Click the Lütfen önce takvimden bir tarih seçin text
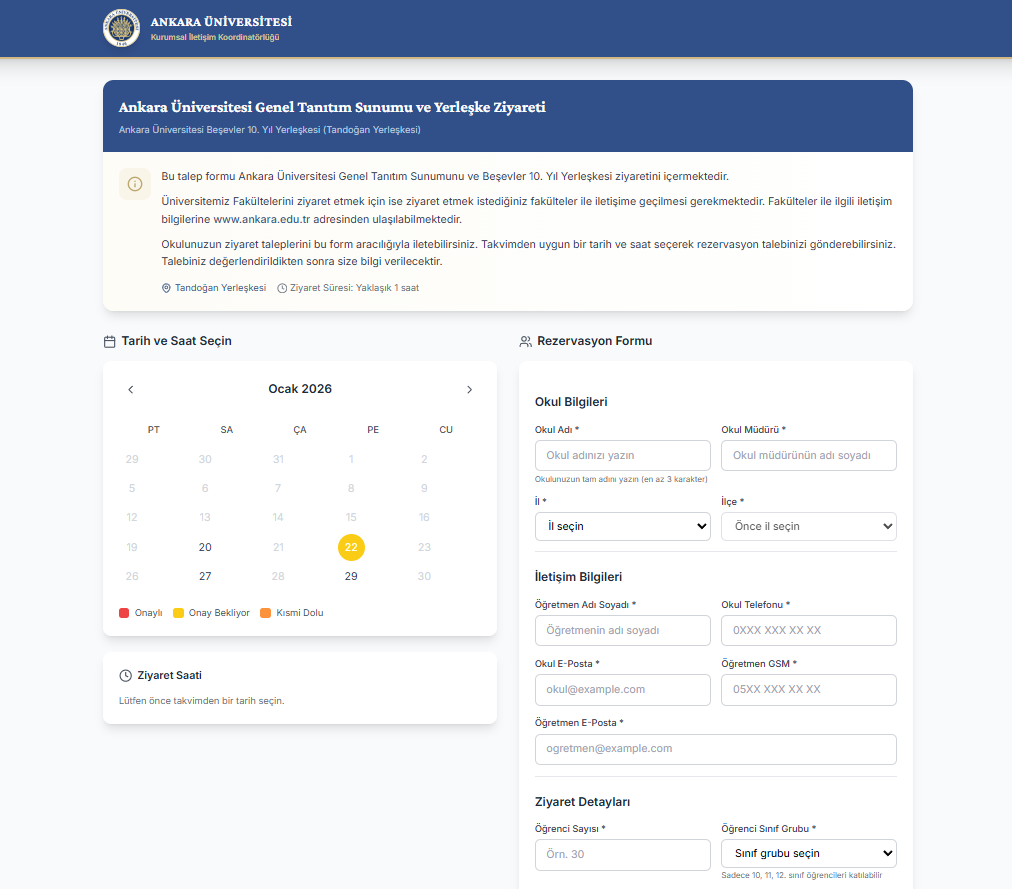 pyautogui.click(x=201, y=701)
